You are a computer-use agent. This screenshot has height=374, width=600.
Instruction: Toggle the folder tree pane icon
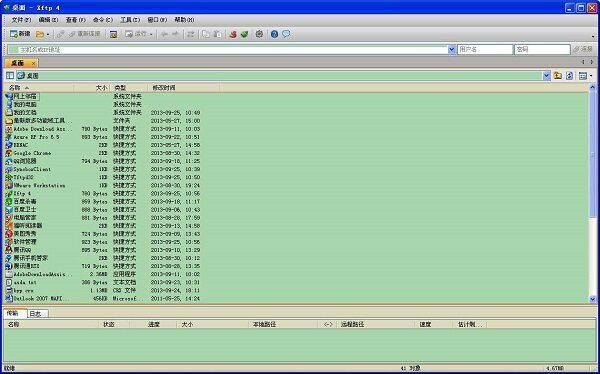[10, 76]
